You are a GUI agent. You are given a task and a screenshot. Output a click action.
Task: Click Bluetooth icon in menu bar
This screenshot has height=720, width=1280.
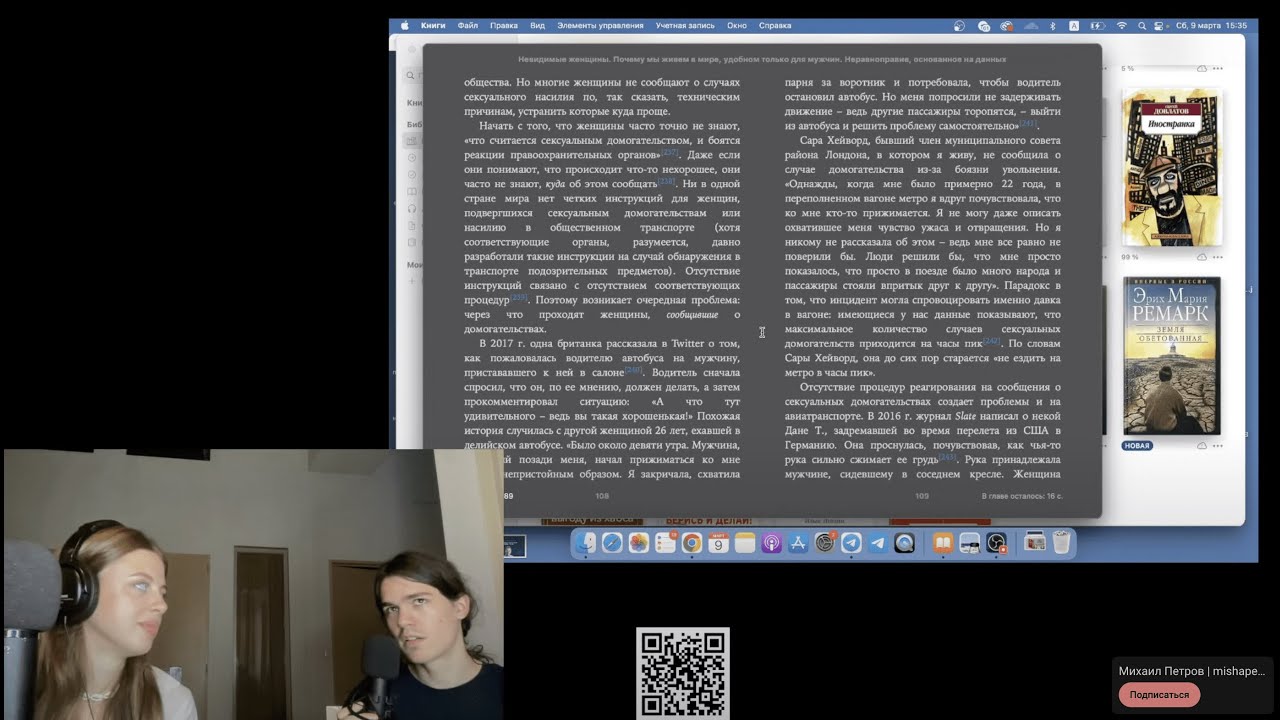1052,25
